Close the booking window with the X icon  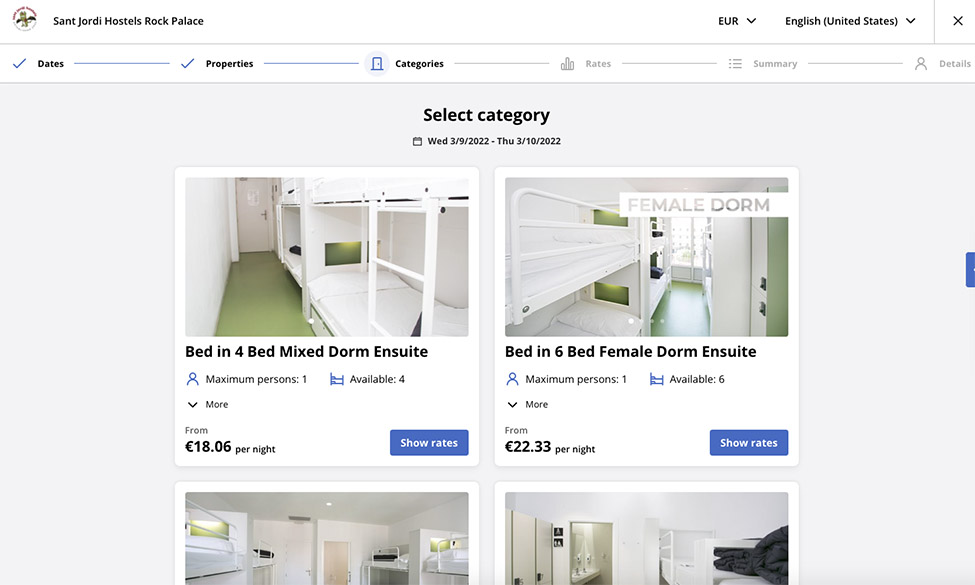958,21
